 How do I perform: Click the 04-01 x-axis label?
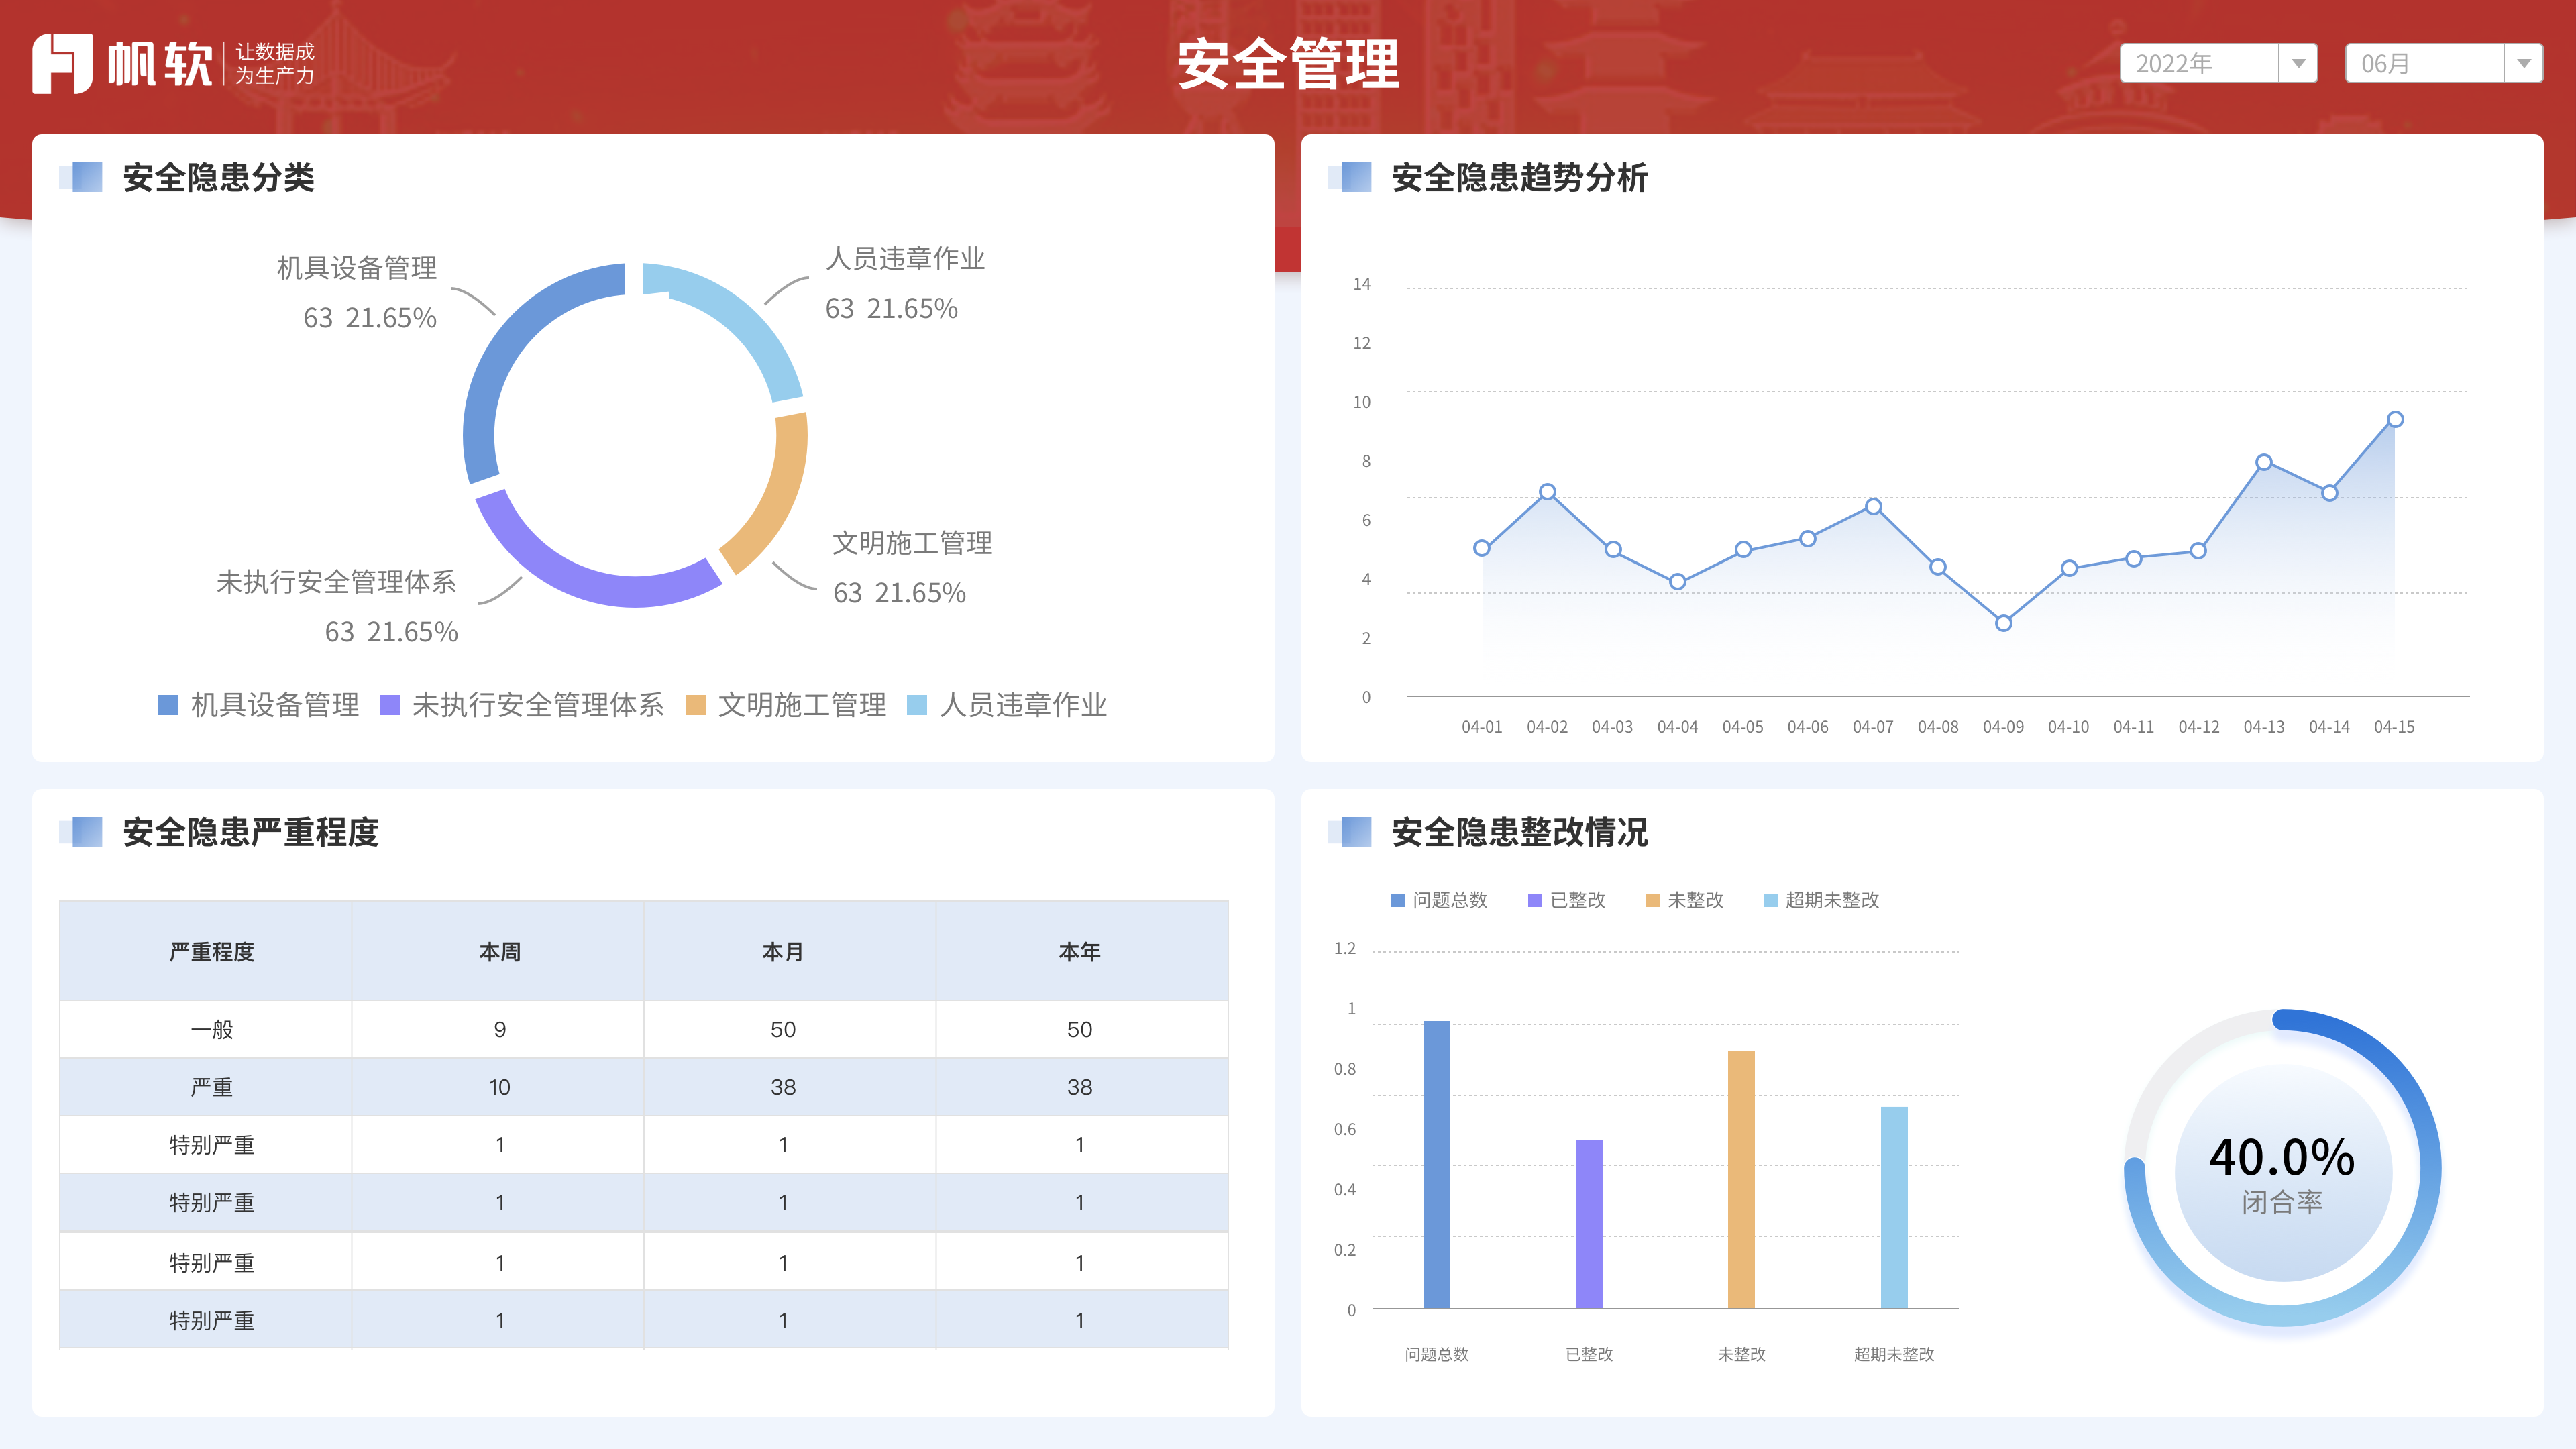coord(1482,727)
